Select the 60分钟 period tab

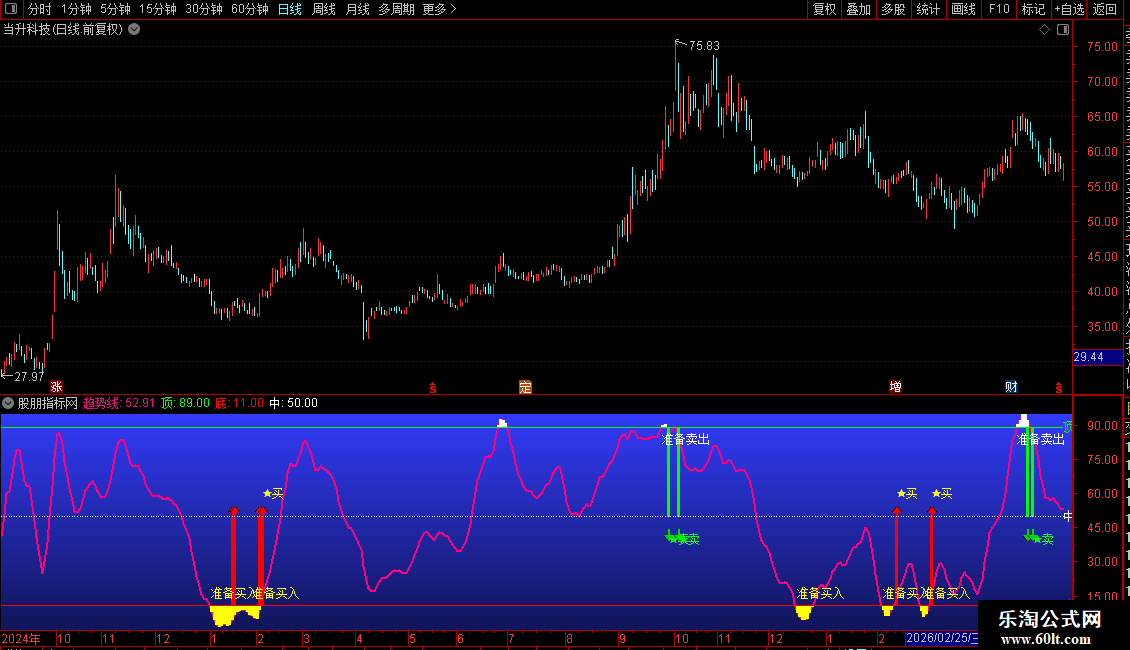(x=249, y=9)
